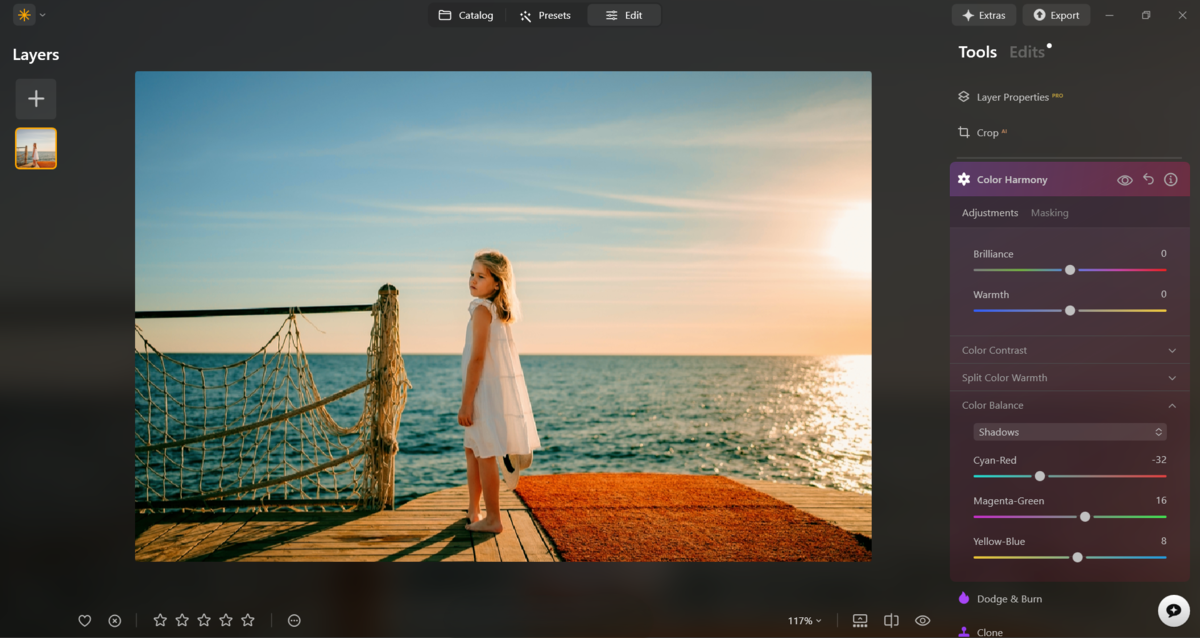Click the Export button

1056,15
